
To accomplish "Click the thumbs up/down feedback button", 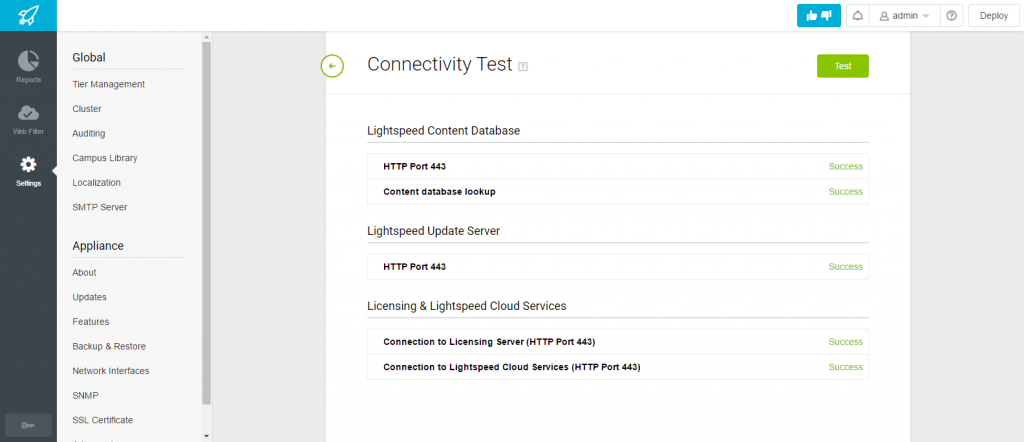I will [x=818, y=16].
